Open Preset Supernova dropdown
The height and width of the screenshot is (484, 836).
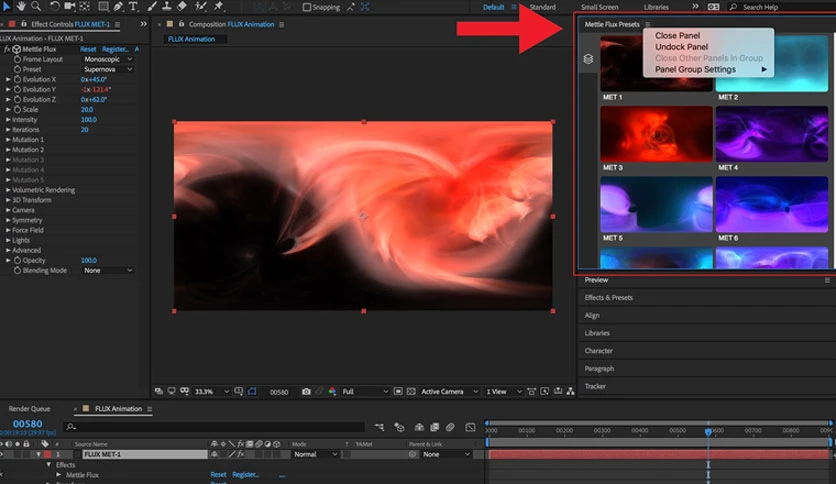(x=107, y=69)
